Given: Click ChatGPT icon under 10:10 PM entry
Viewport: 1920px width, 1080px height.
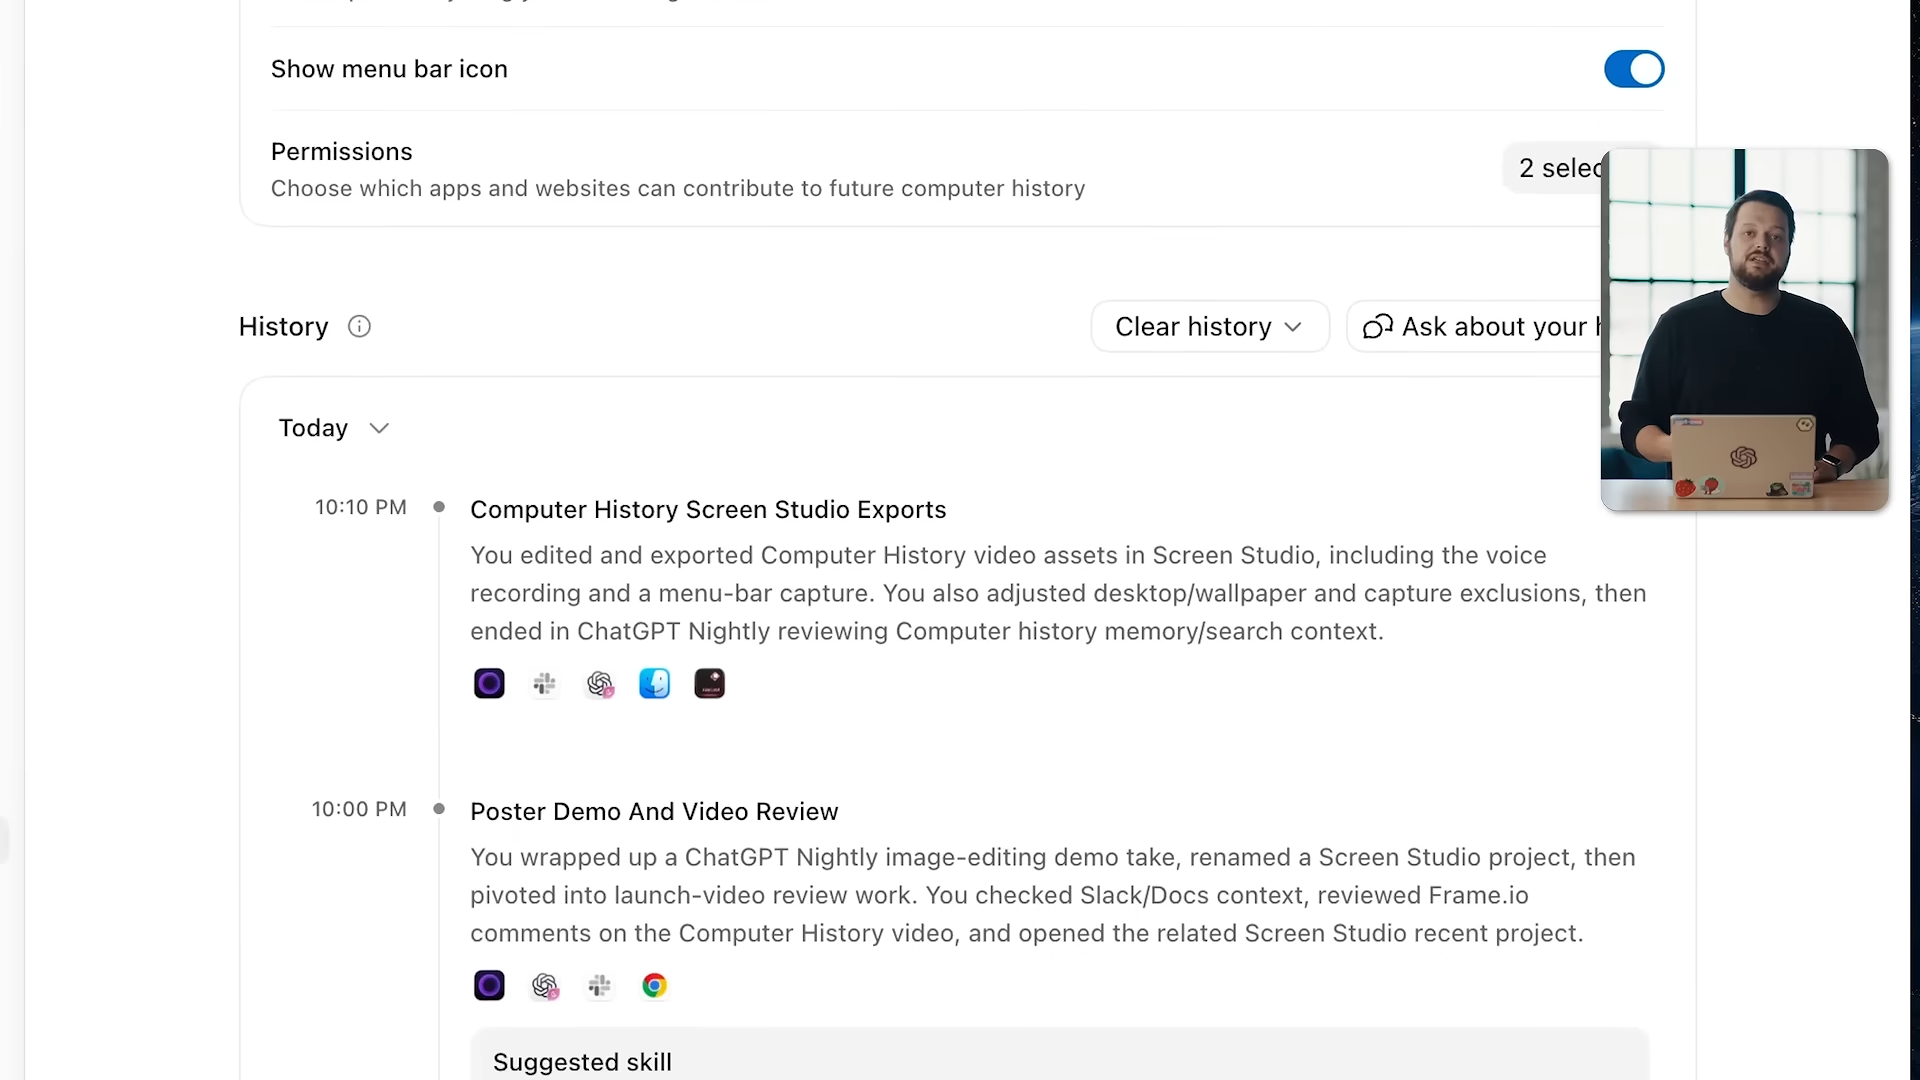Looking at the screenshot, I should pyautogui.click(x=600, y=684).
